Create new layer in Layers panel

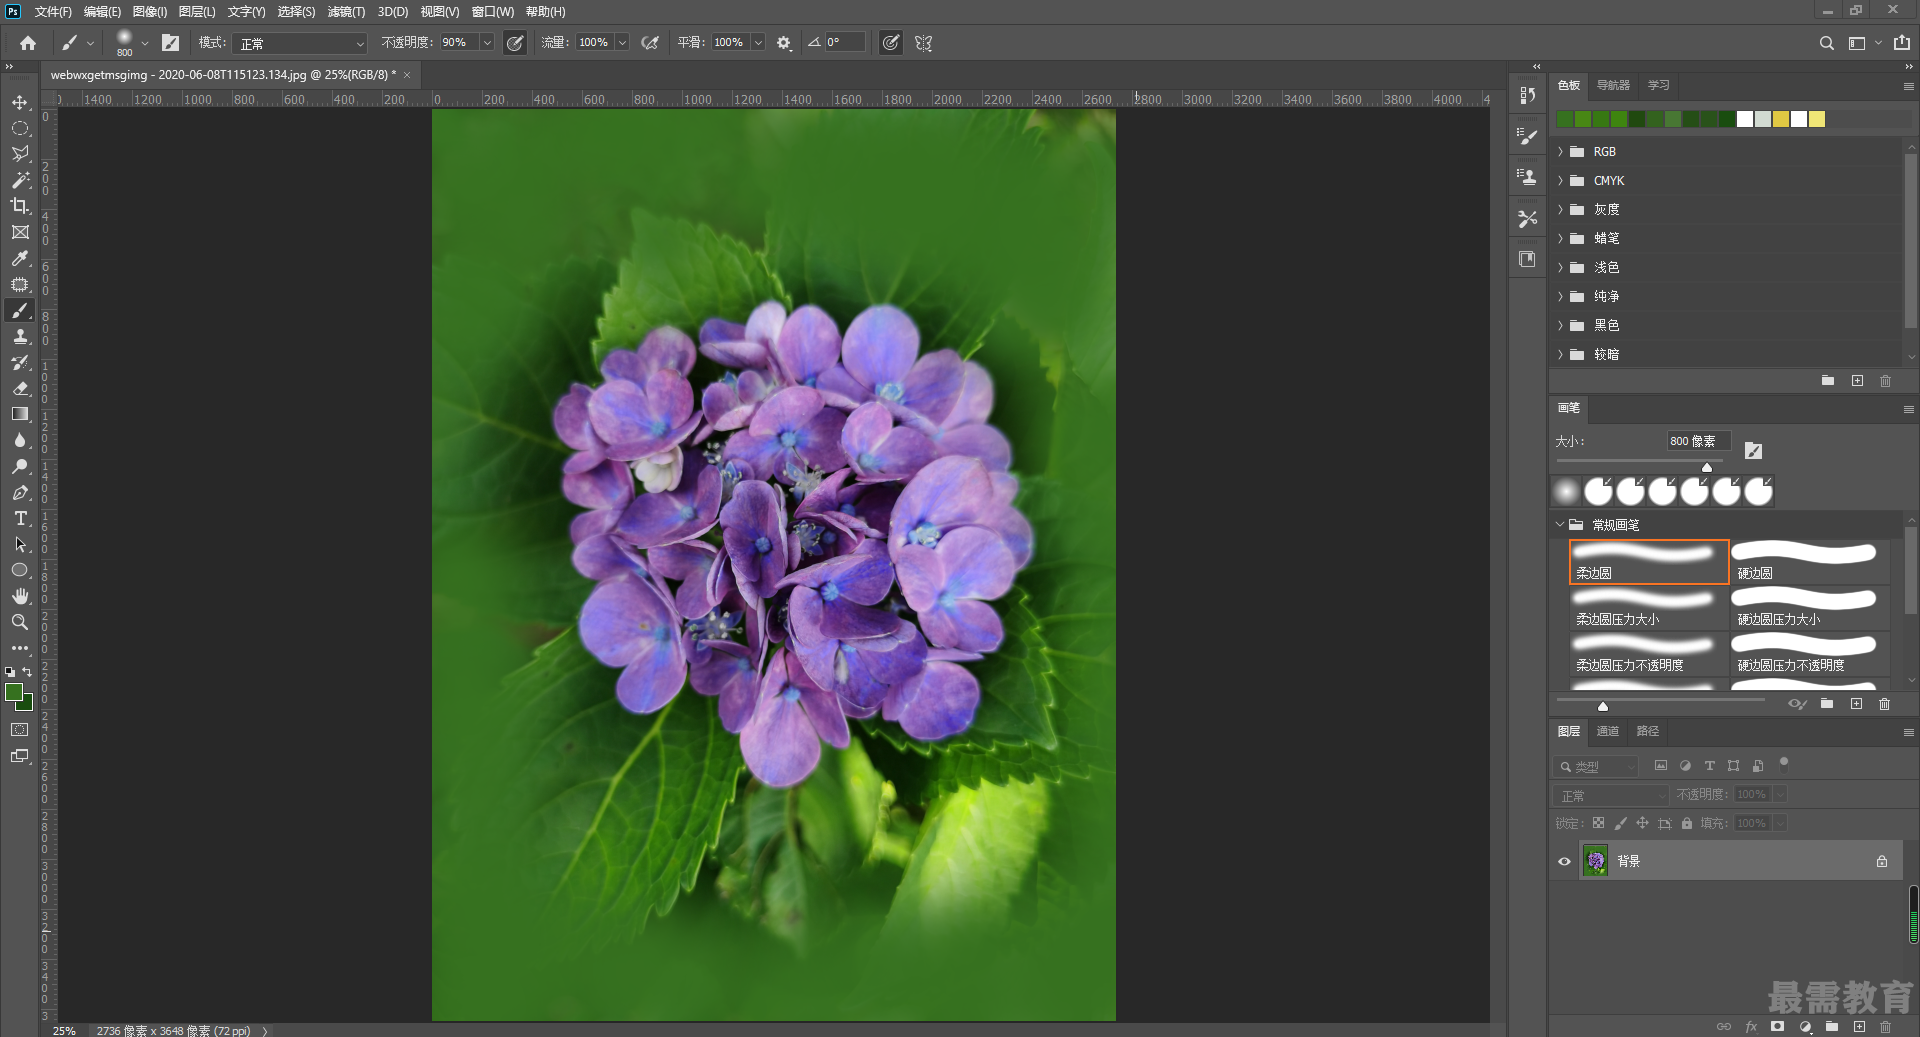coord(1859,1026)
